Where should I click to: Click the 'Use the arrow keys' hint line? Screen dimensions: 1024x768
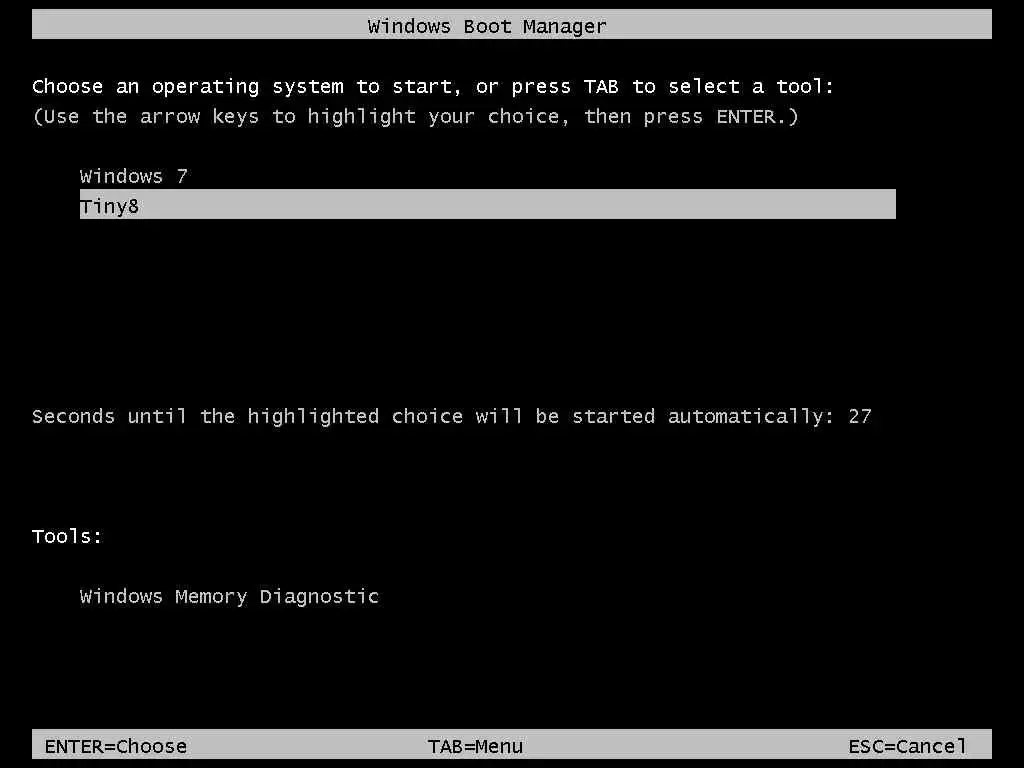pos(415,117)
